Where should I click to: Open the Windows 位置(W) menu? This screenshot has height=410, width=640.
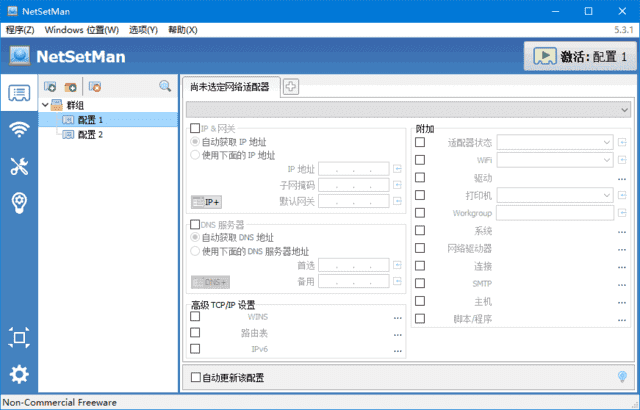(x=82, y=30)
